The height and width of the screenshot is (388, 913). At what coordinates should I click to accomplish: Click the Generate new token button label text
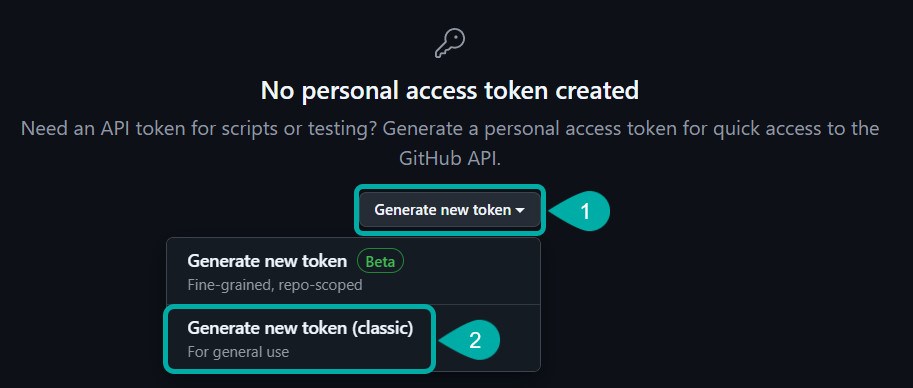(x=443, y=210)
